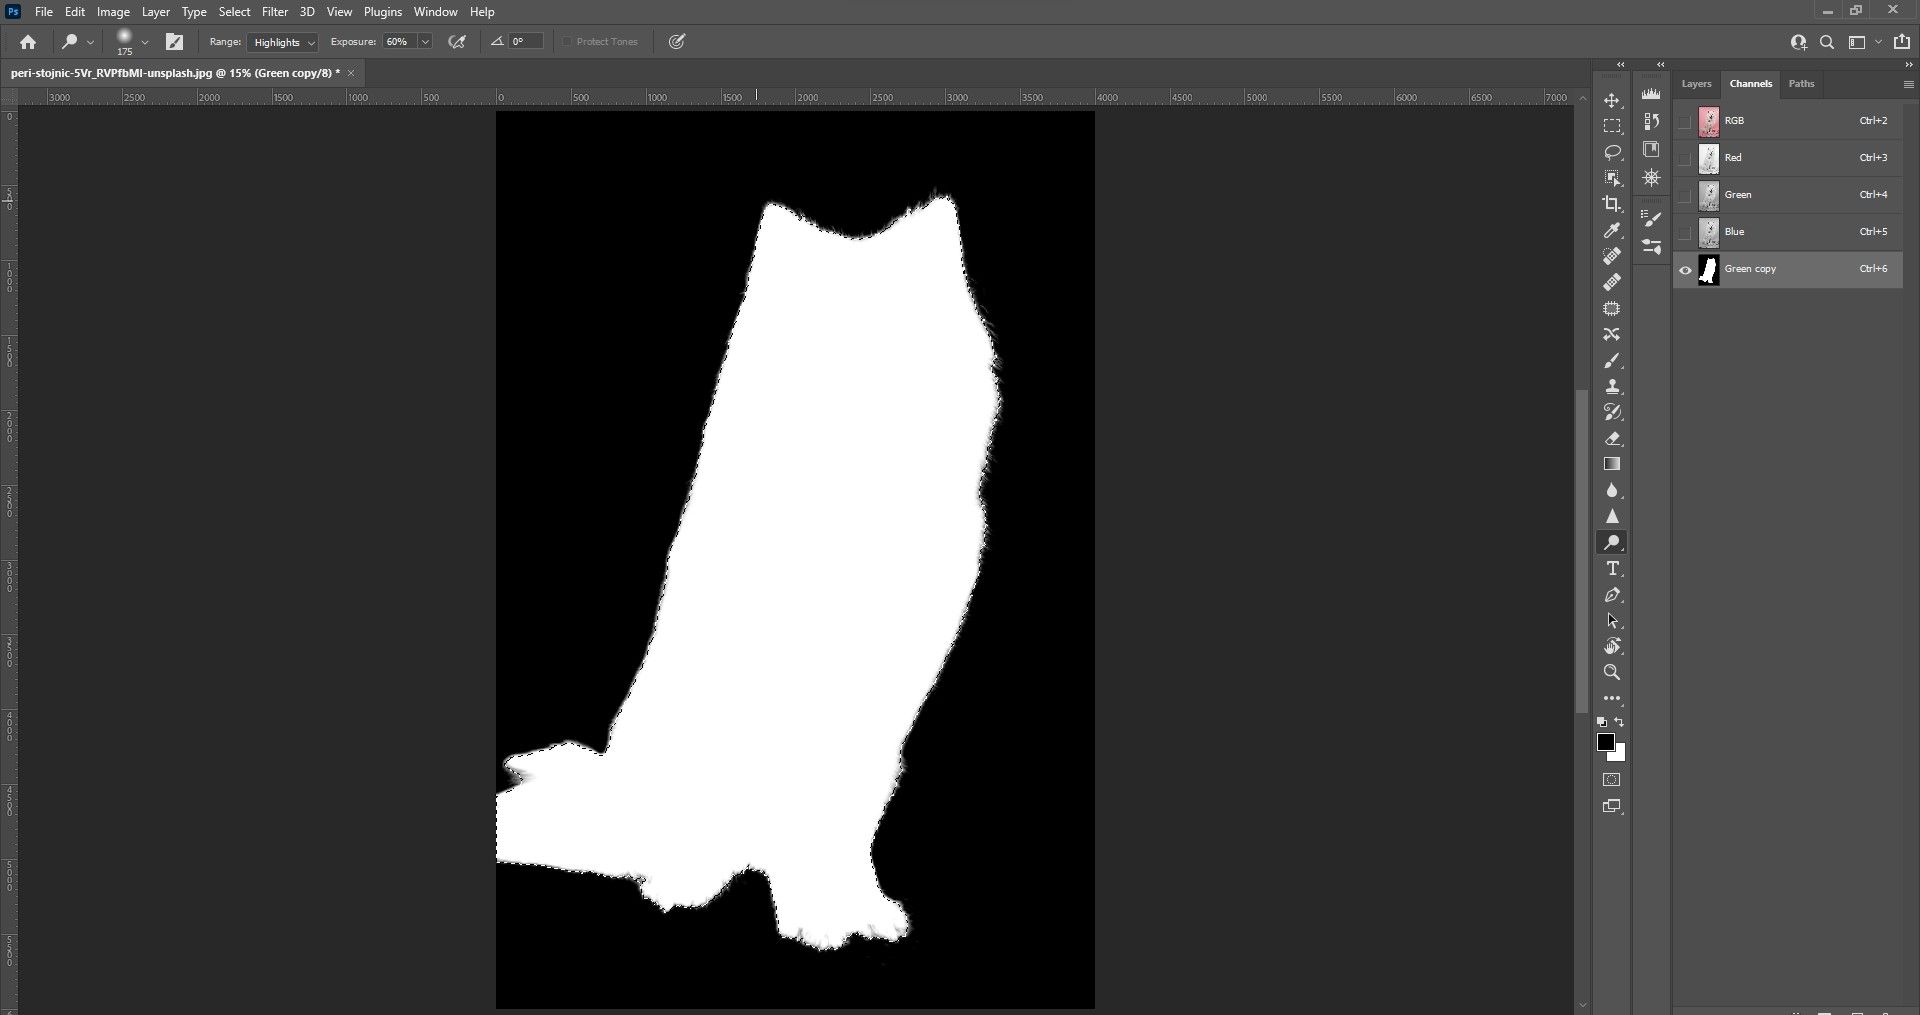Toggle the Brush Settings panel button in options bar
The width and height of the screenshot is (1920, 1015).
coord(175,42)
